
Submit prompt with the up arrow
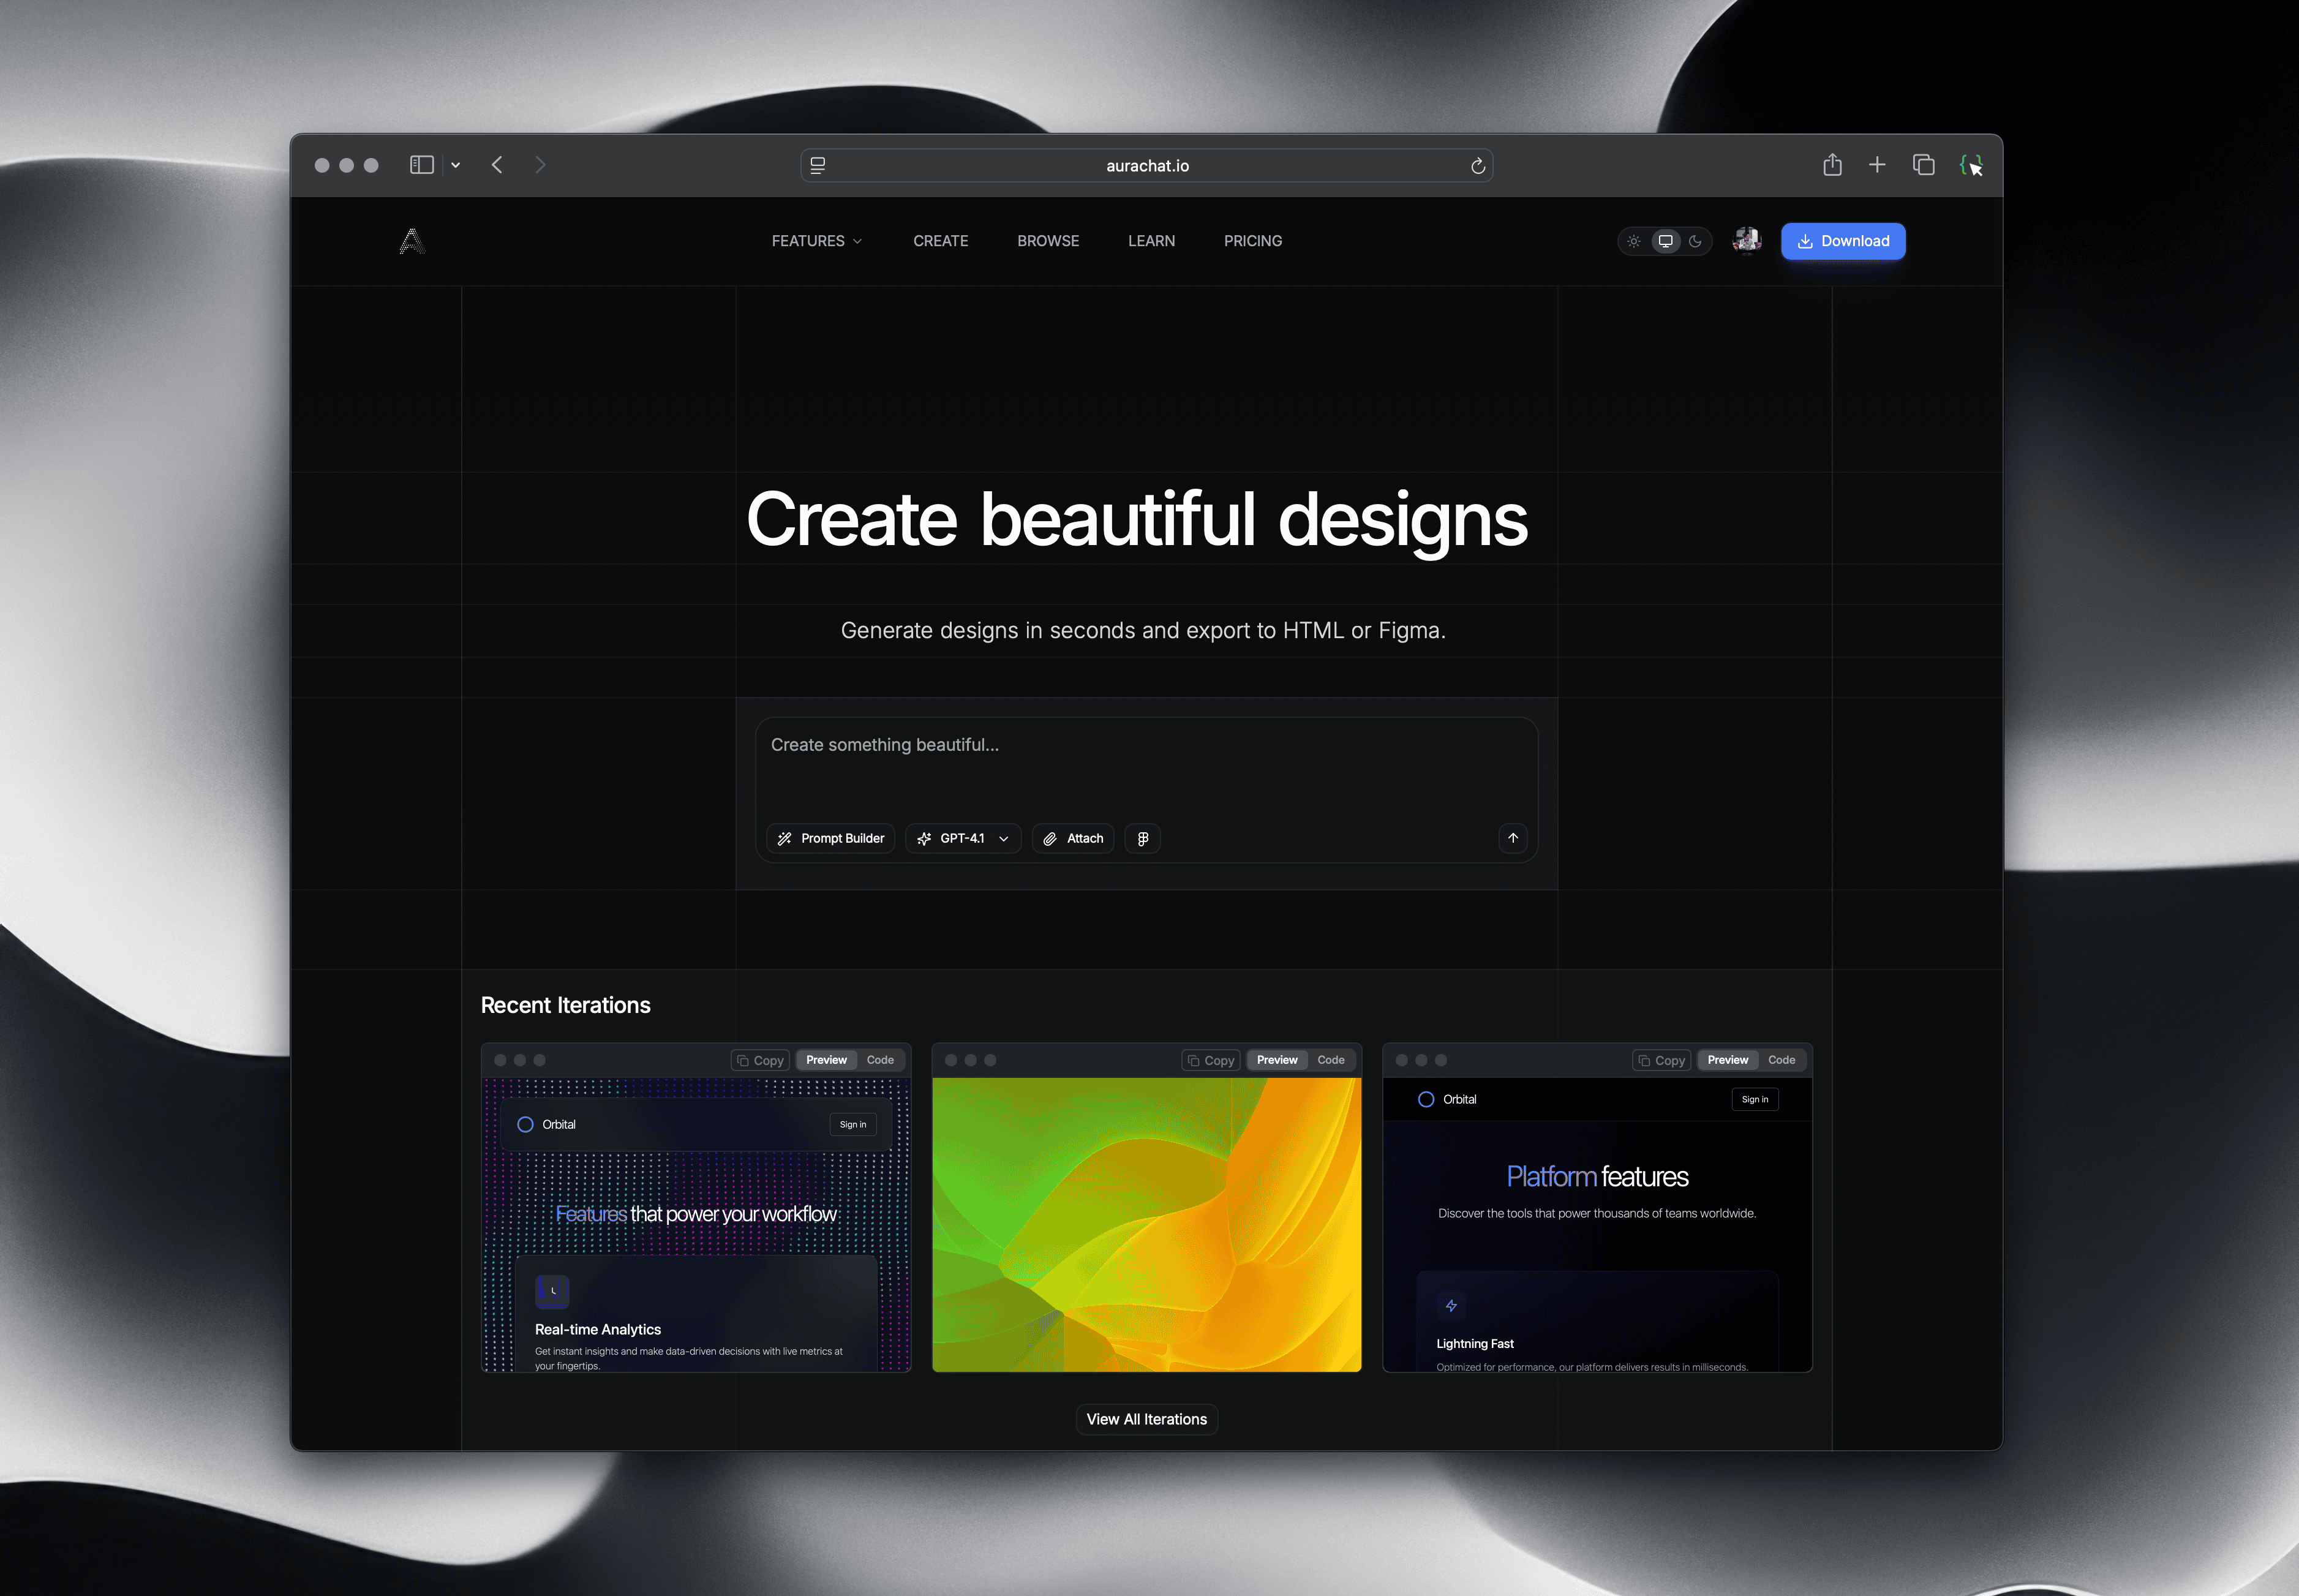[1513, 838]
